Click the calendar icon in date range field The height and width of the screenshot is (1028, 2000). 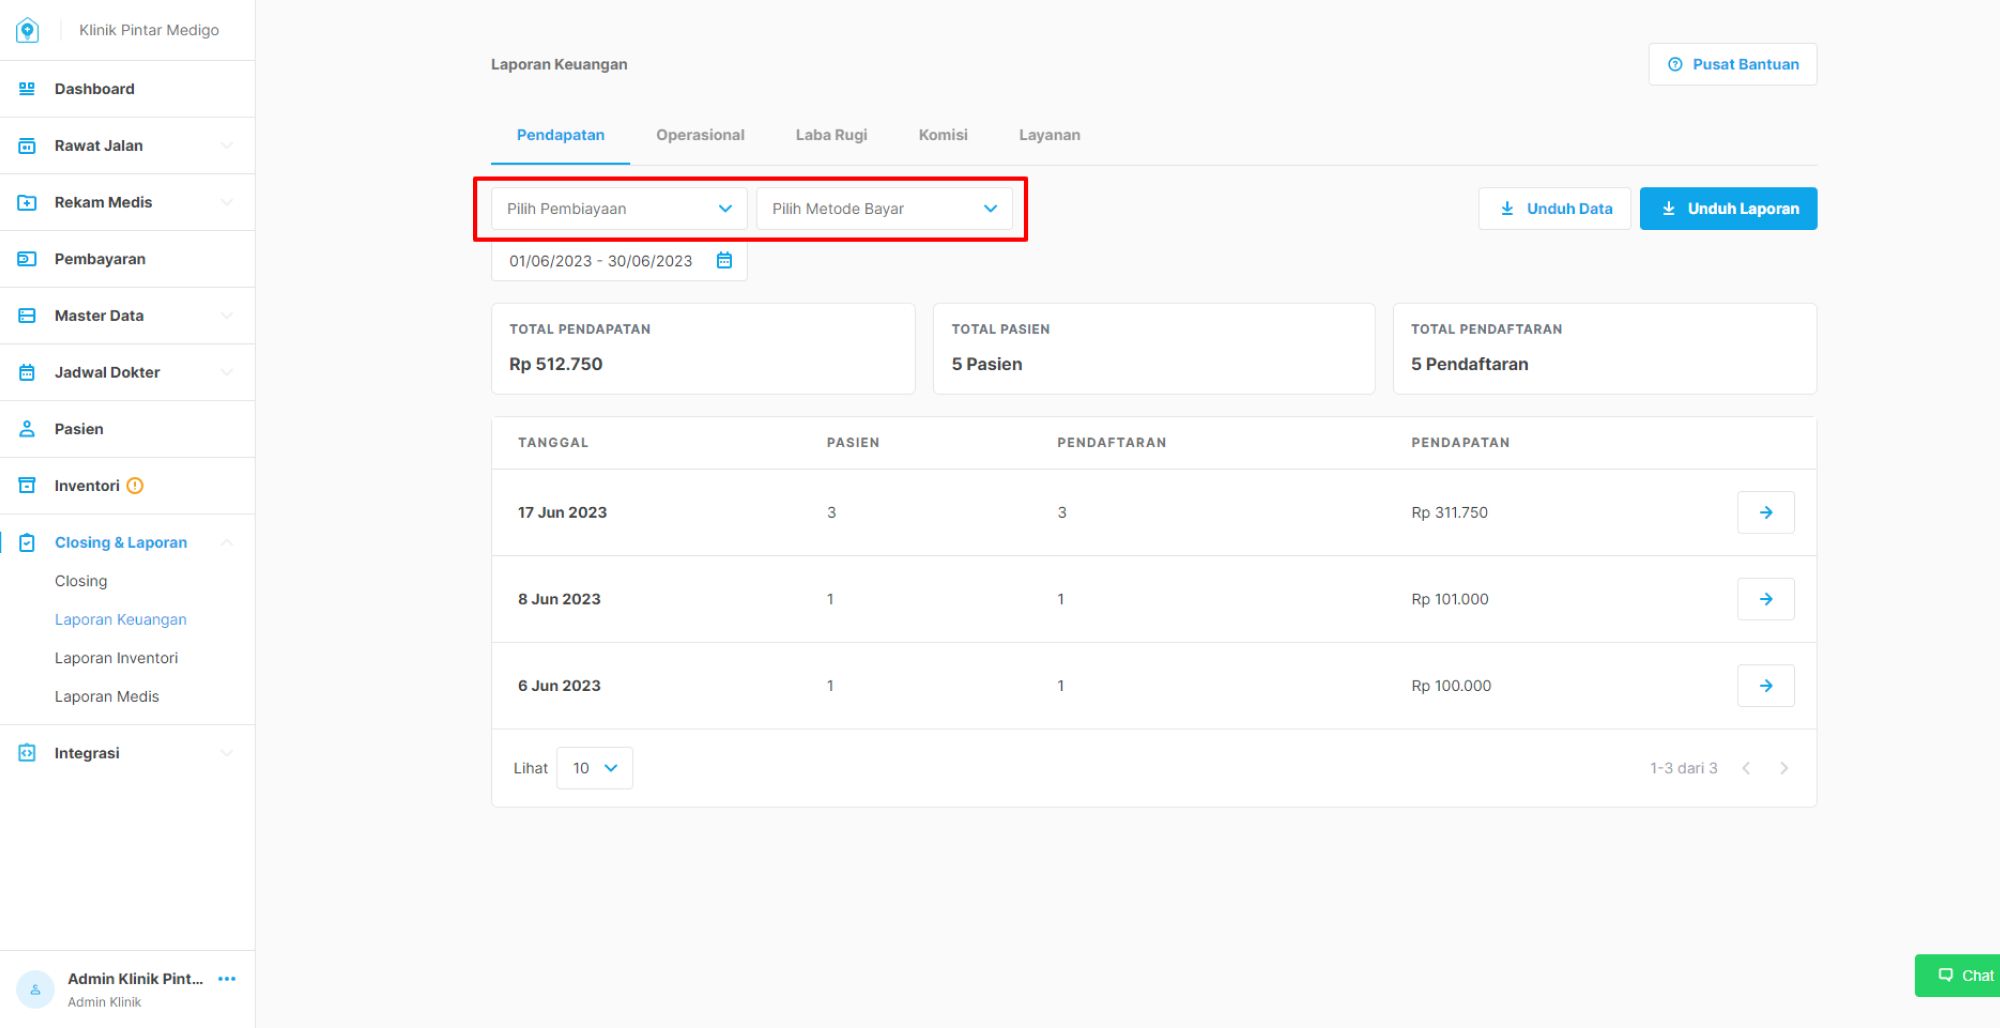pos(725,261)
